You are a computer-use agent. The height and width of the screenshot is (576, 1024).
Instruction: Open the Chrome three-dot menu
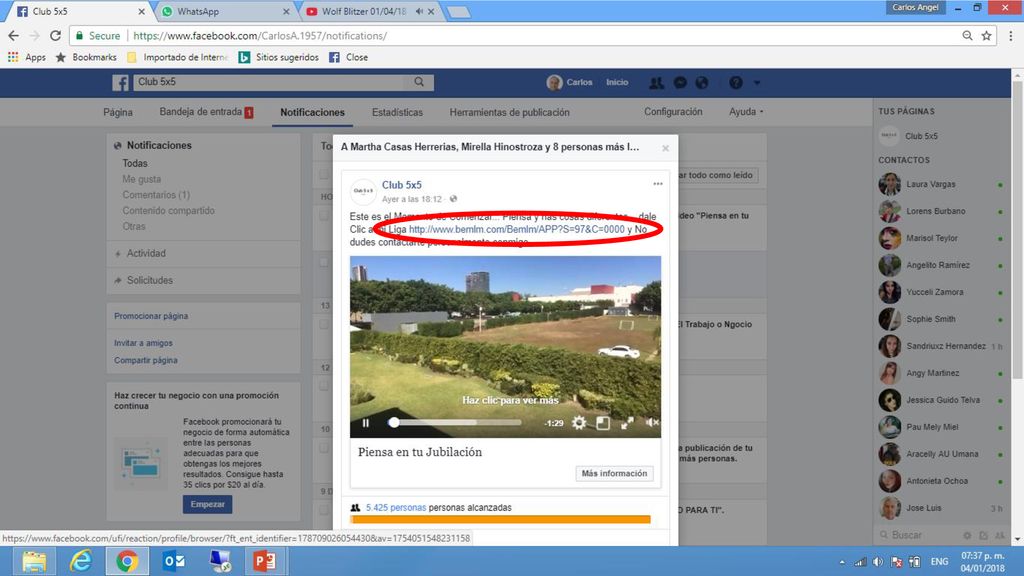pos(1010,36)
